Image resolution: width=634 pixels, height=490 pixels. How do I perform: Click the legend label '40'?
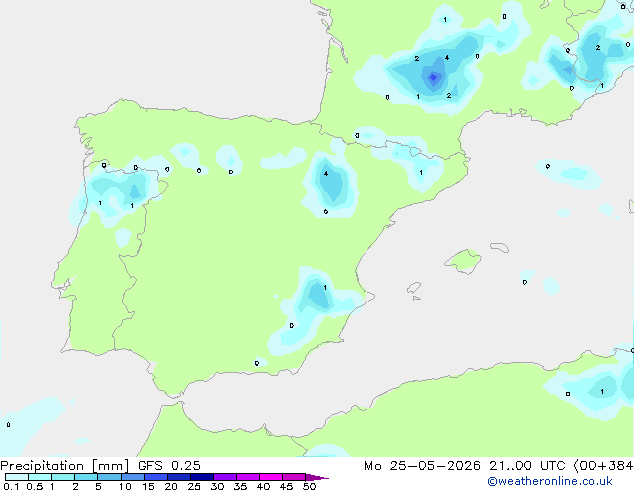pos(264,486)
